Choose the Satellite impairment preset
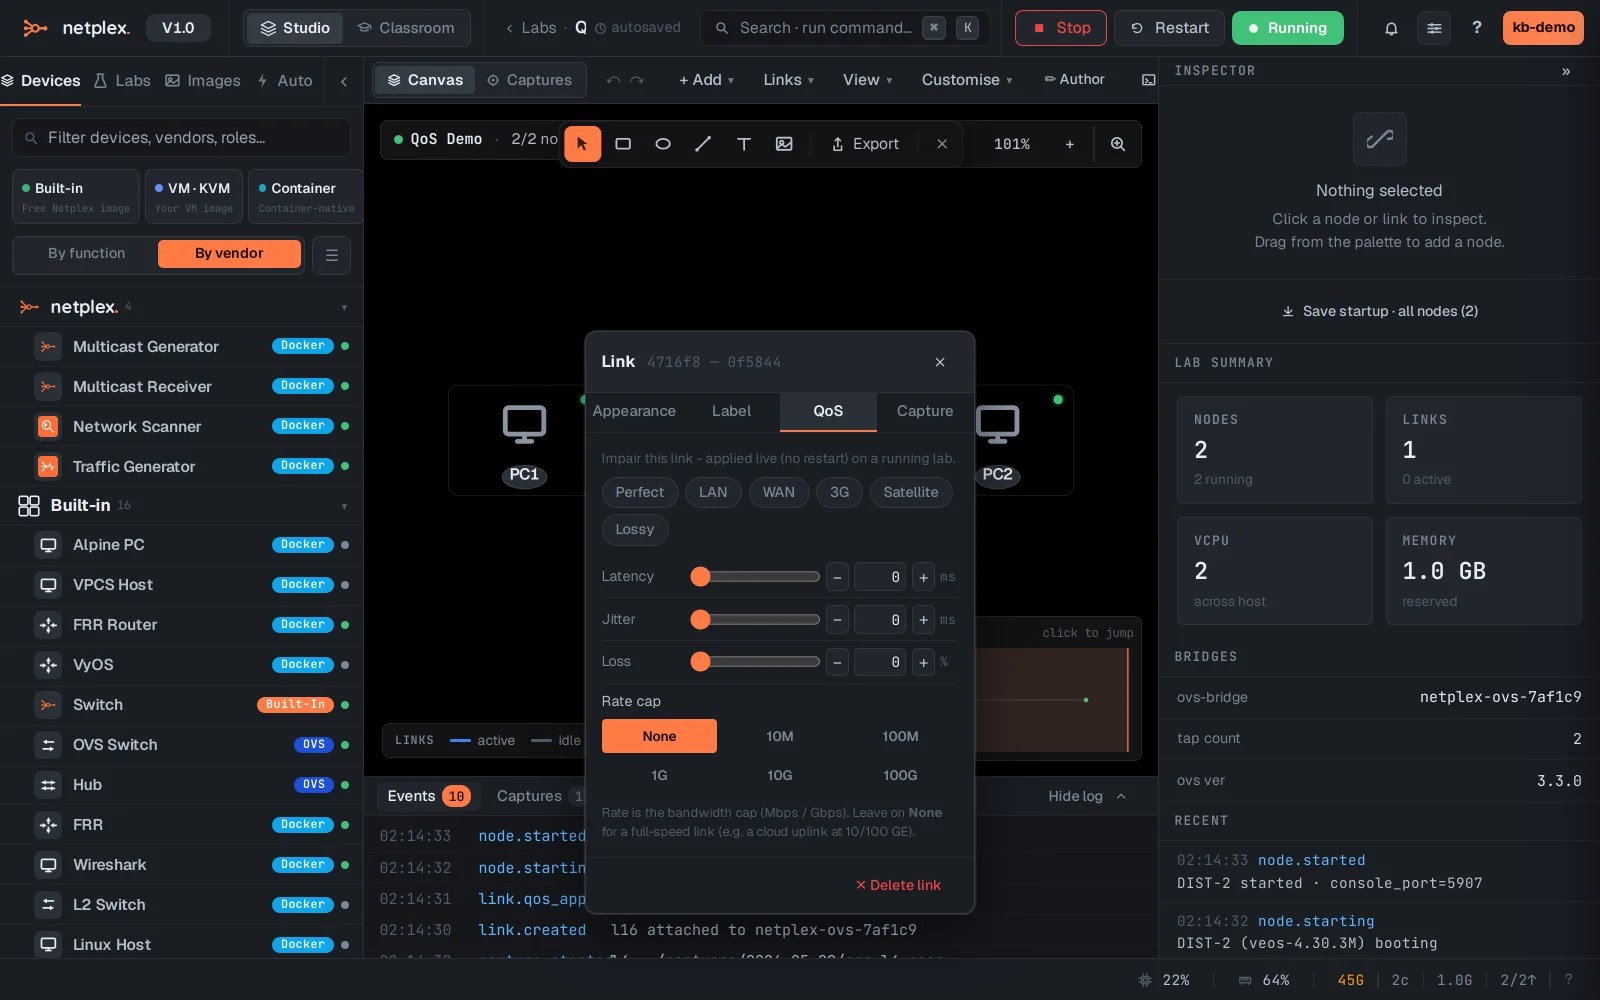The width and height of the screenshot is (1600, 1000). (x=911, y=492)
